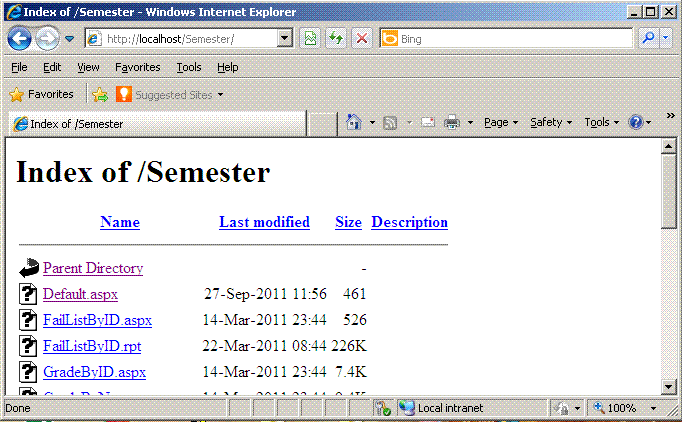Click the Home icon in command bar
This screenshot has height=422, width=682.
click(353, 122)
